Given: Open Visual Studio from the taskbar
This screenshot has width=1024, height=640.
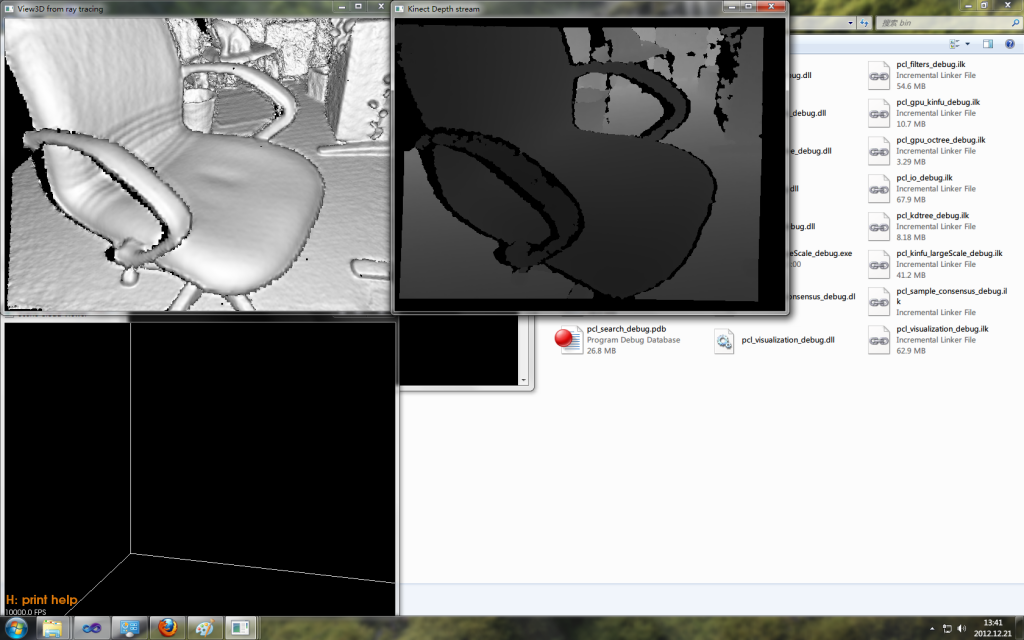Looking at the screenshot, I should [91, 628].
